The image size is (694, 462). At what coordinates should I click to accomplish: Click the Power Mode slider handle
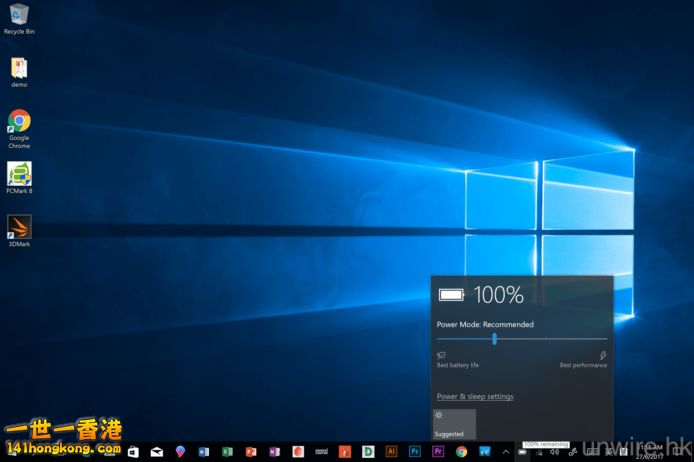(494, 339)
